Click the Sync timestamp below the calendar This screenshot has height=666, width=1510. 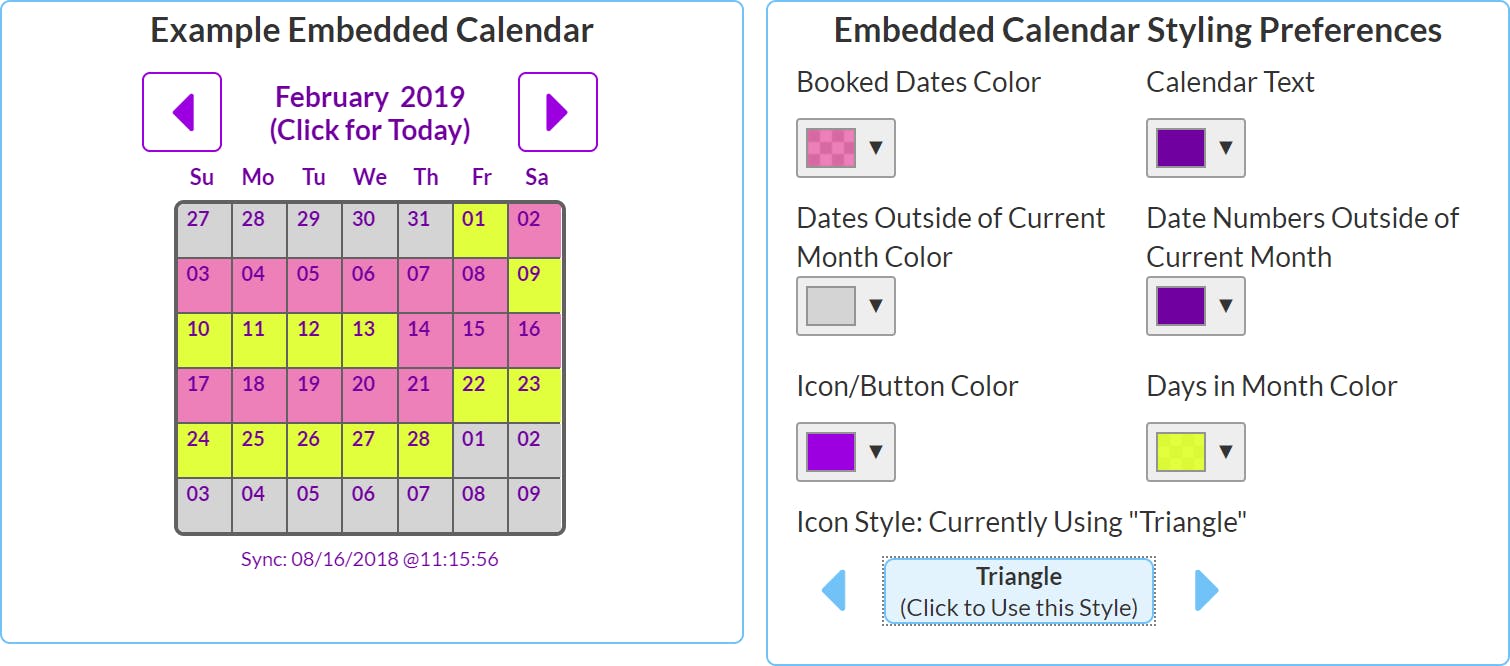(x=370, y=559)
